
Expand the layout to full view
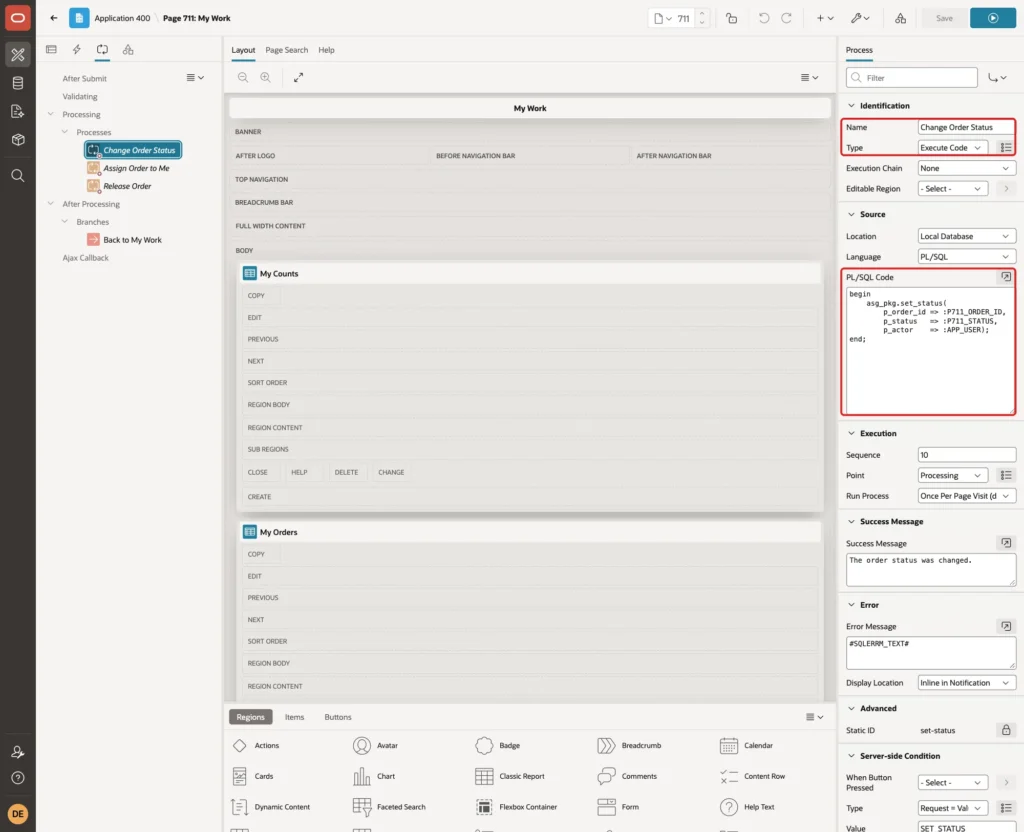(298, 77)
